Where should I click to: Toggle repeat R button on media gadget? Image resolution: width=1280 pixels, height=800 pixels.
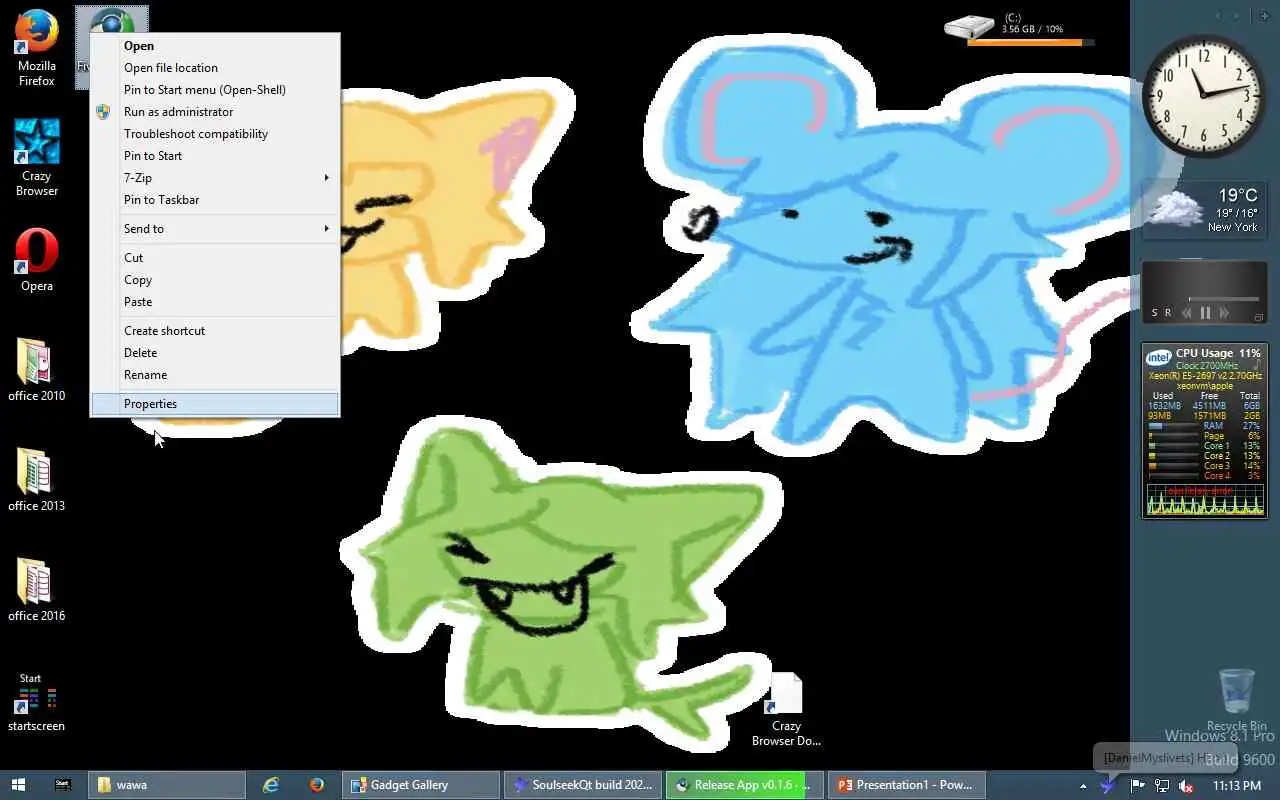point(1167,313)
